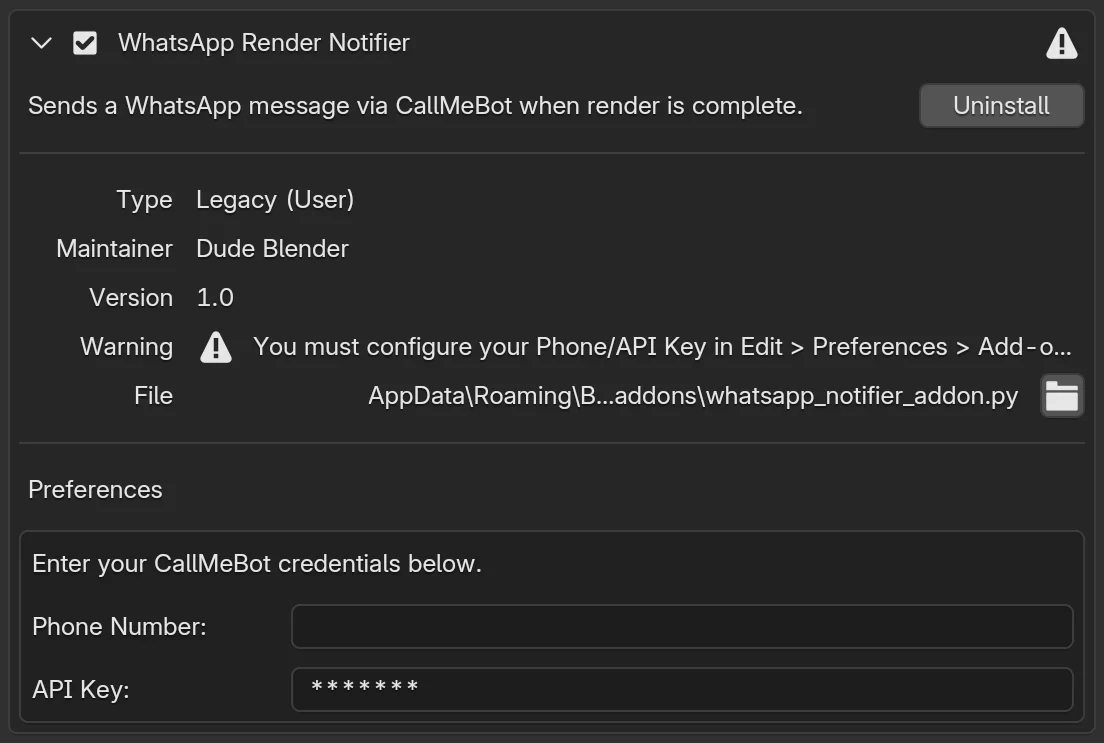Open the add-on file location folder icon
Viewport: 1104px width, 743px height.
[1061, 396]
